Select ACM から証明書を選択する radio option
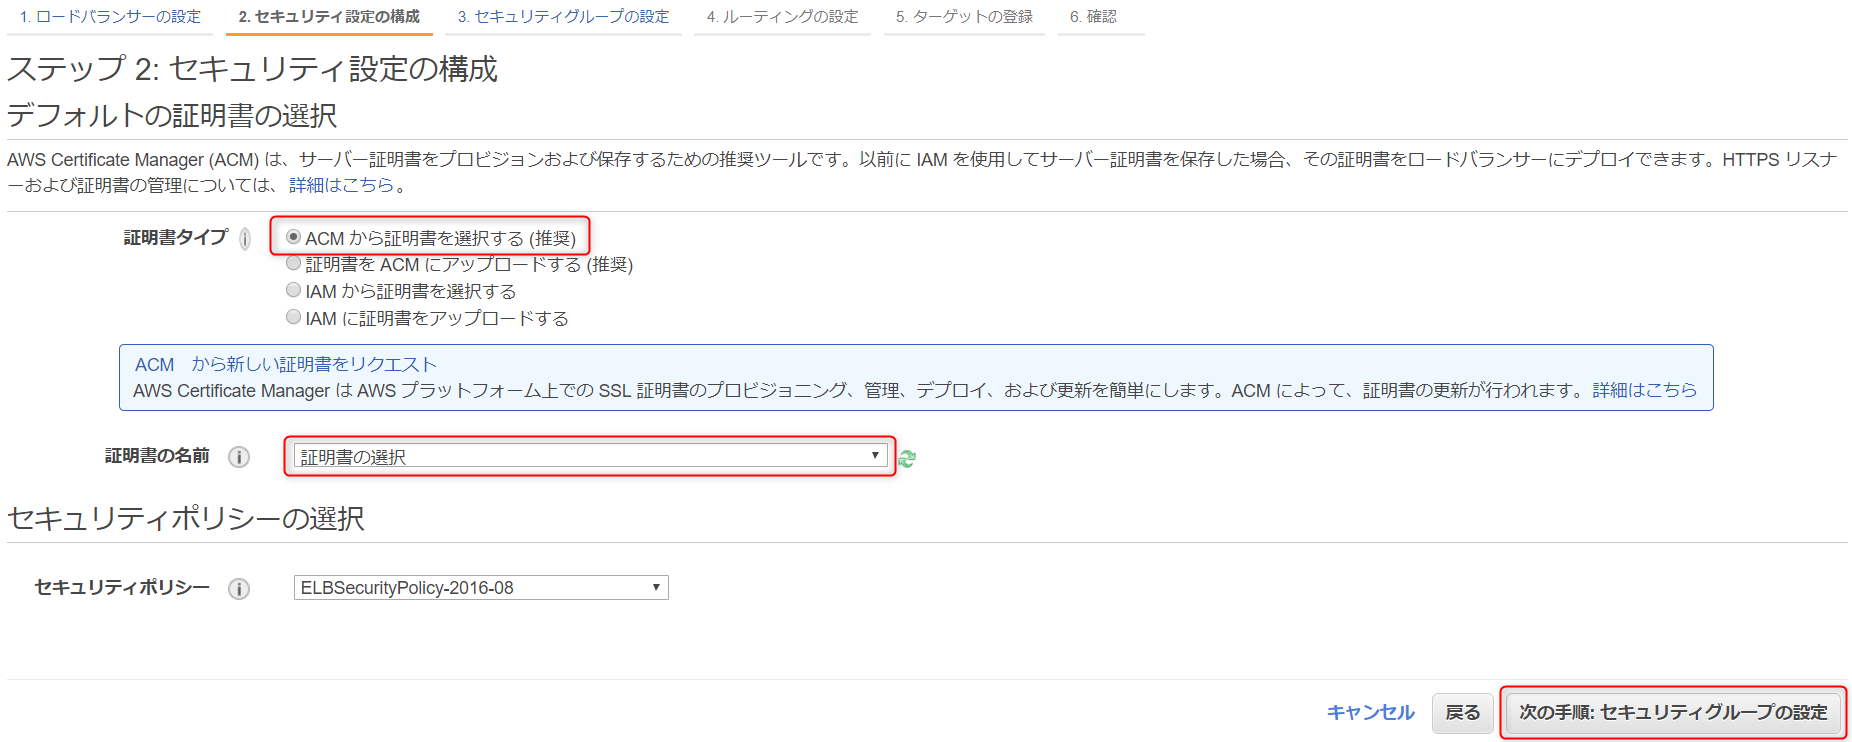Image resolution: width=1852 pixels, height=742 pixels. 293,237
